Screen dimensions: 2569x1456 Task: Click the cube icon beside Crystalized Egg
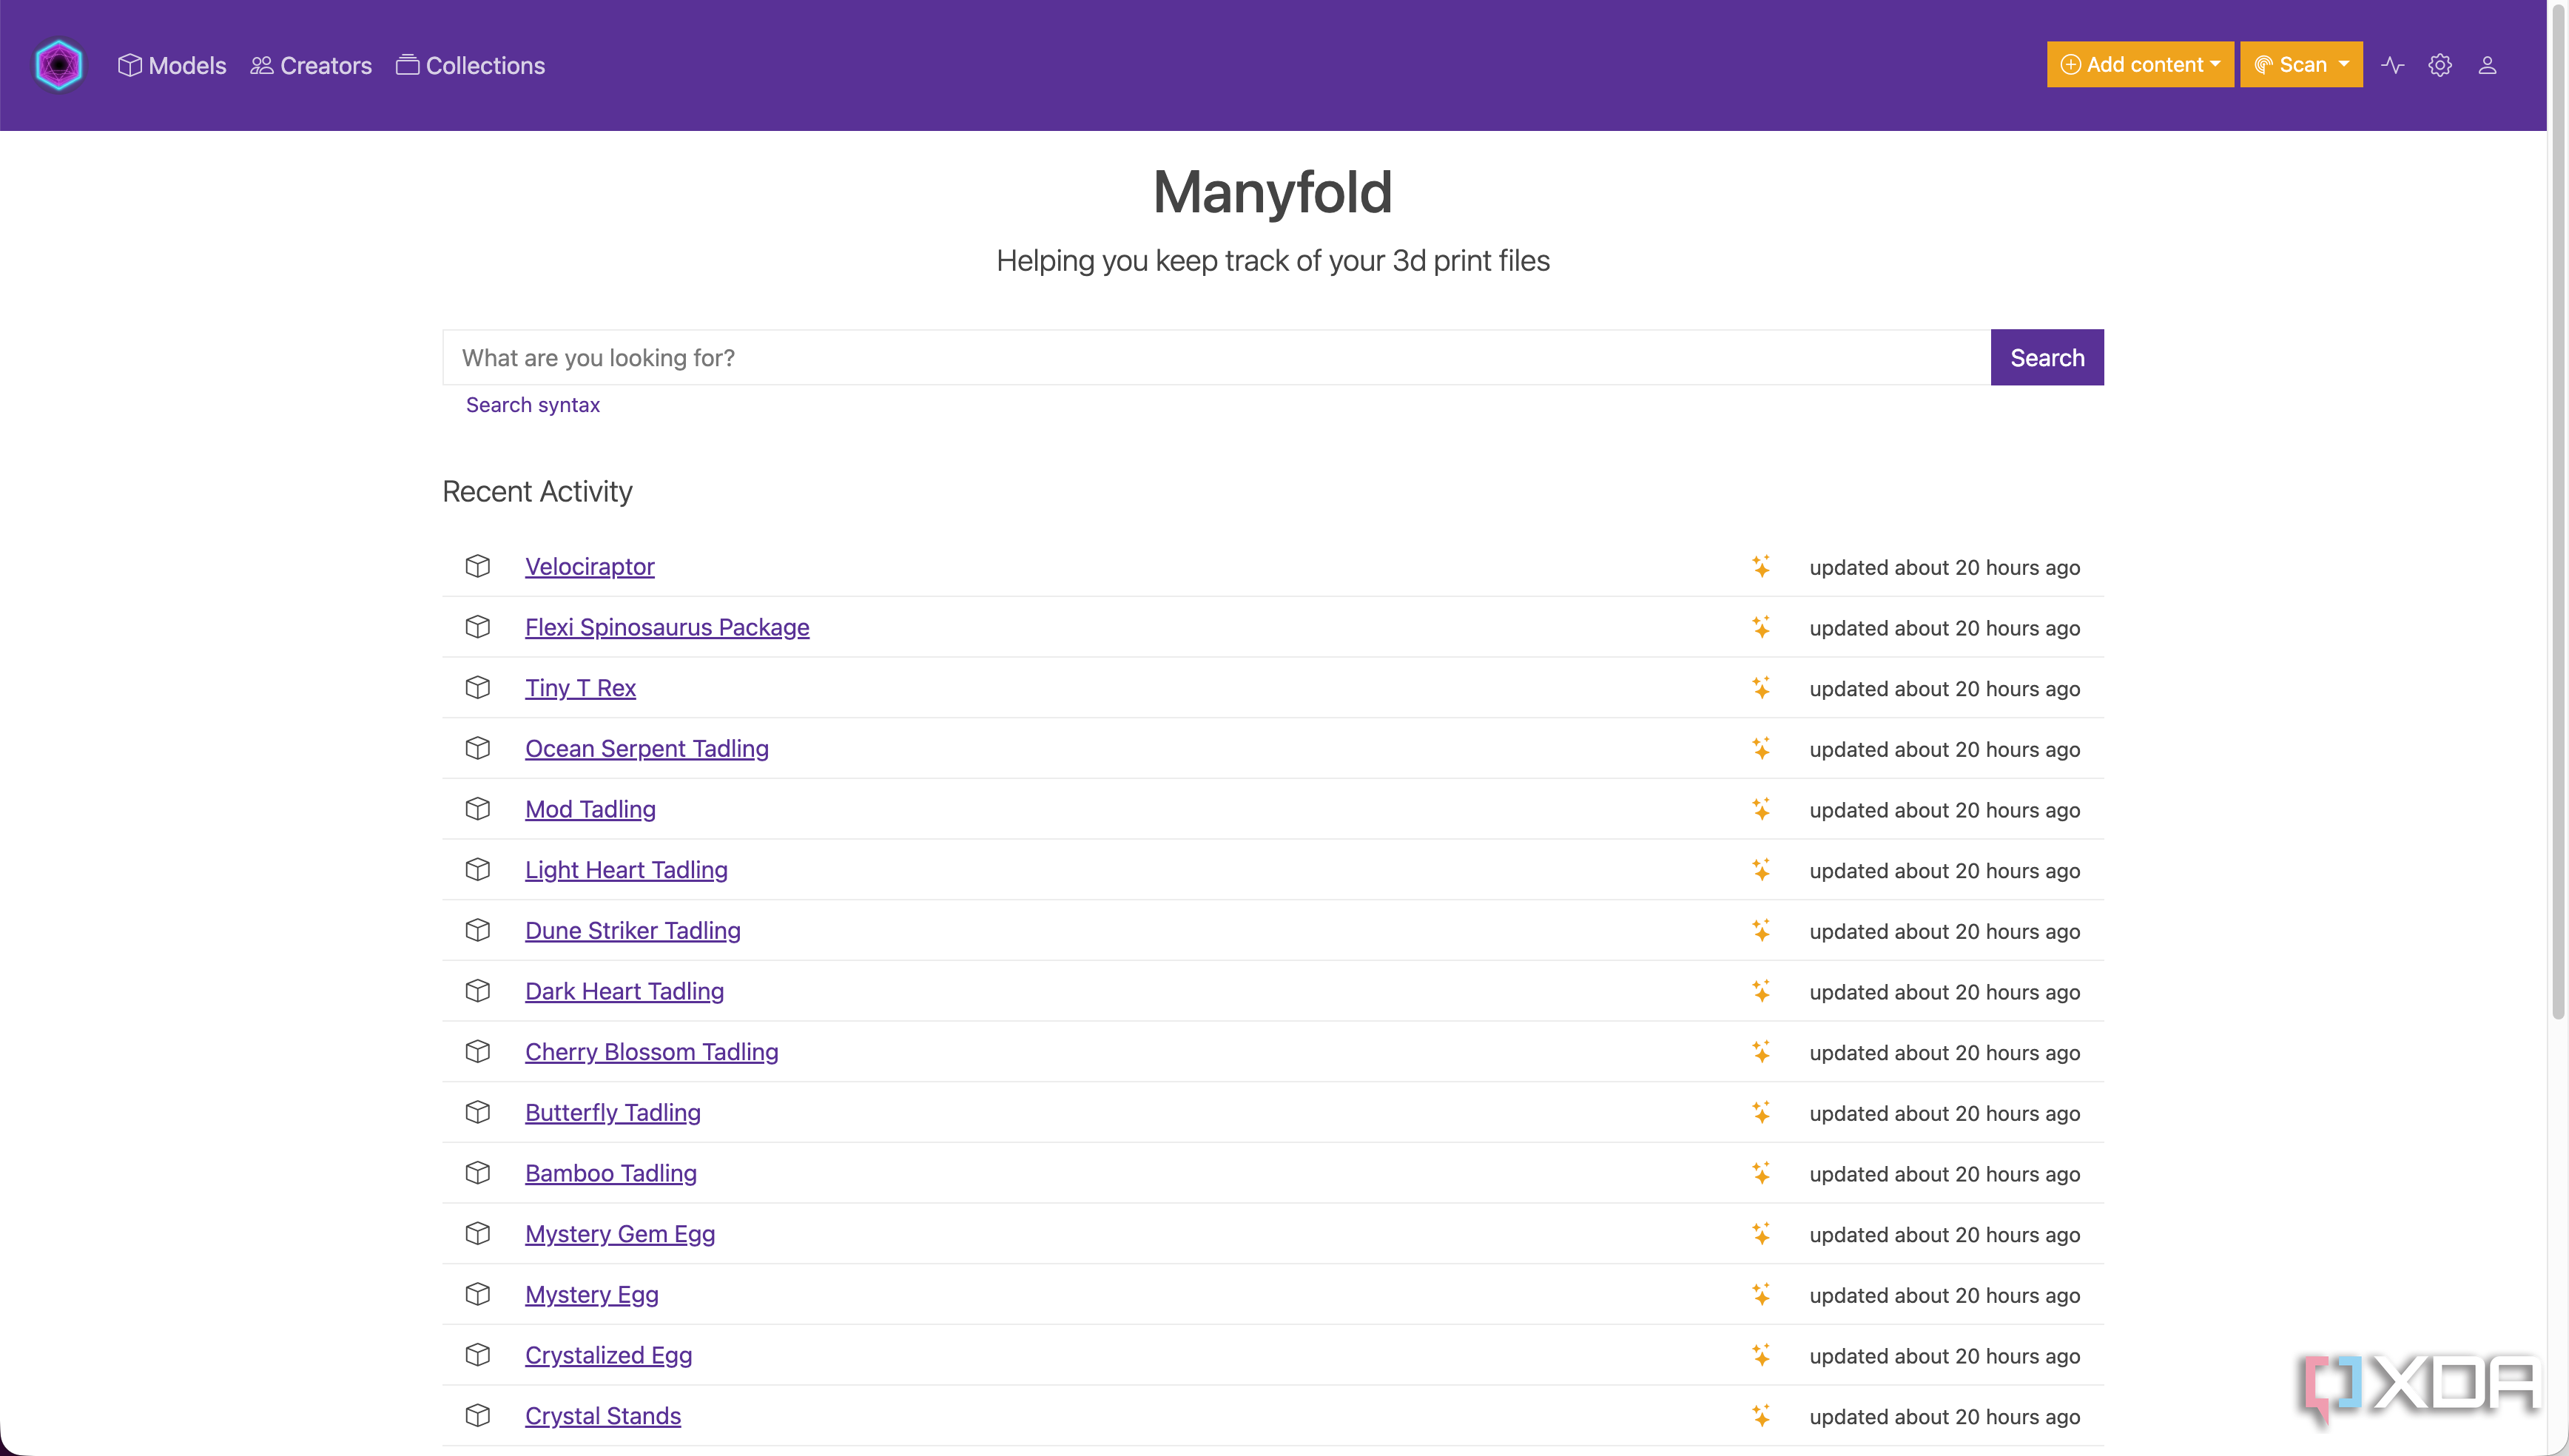[478, 1355]
